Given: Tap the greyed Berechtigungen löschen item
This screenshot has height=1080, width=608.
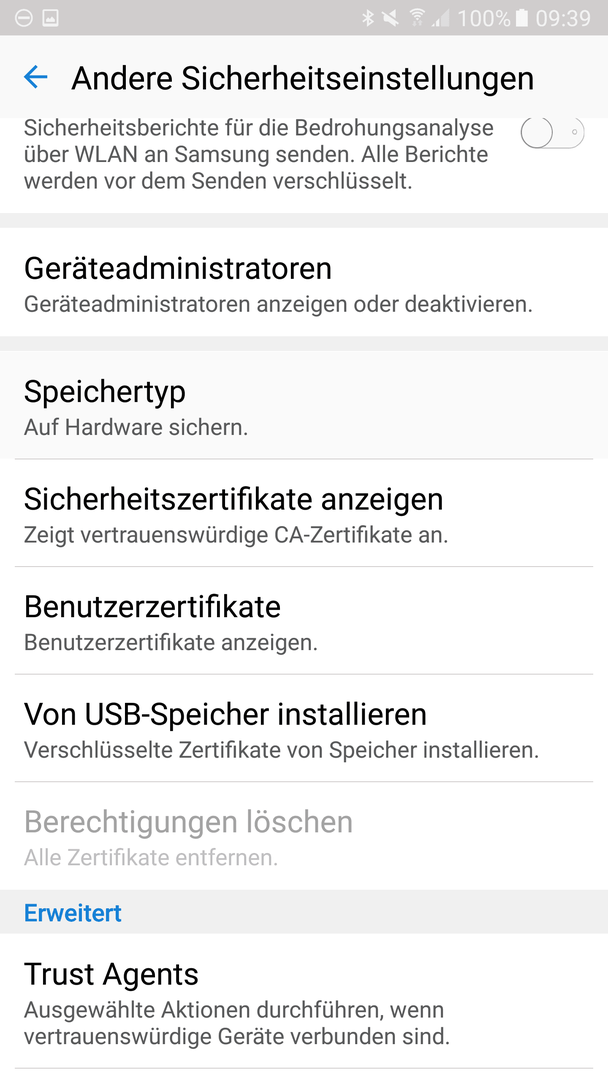Looking at the screenshot, I should click(304, 835).
